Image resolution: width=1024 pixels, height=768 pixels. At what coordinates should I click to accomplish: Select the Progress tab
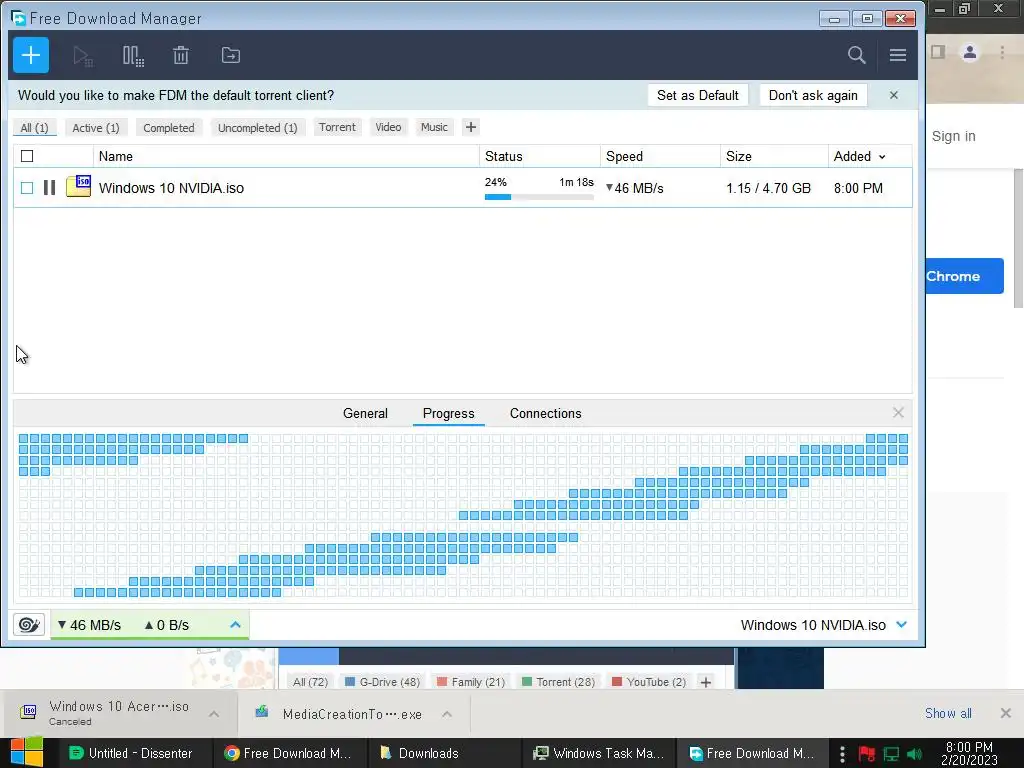[449, 413]
